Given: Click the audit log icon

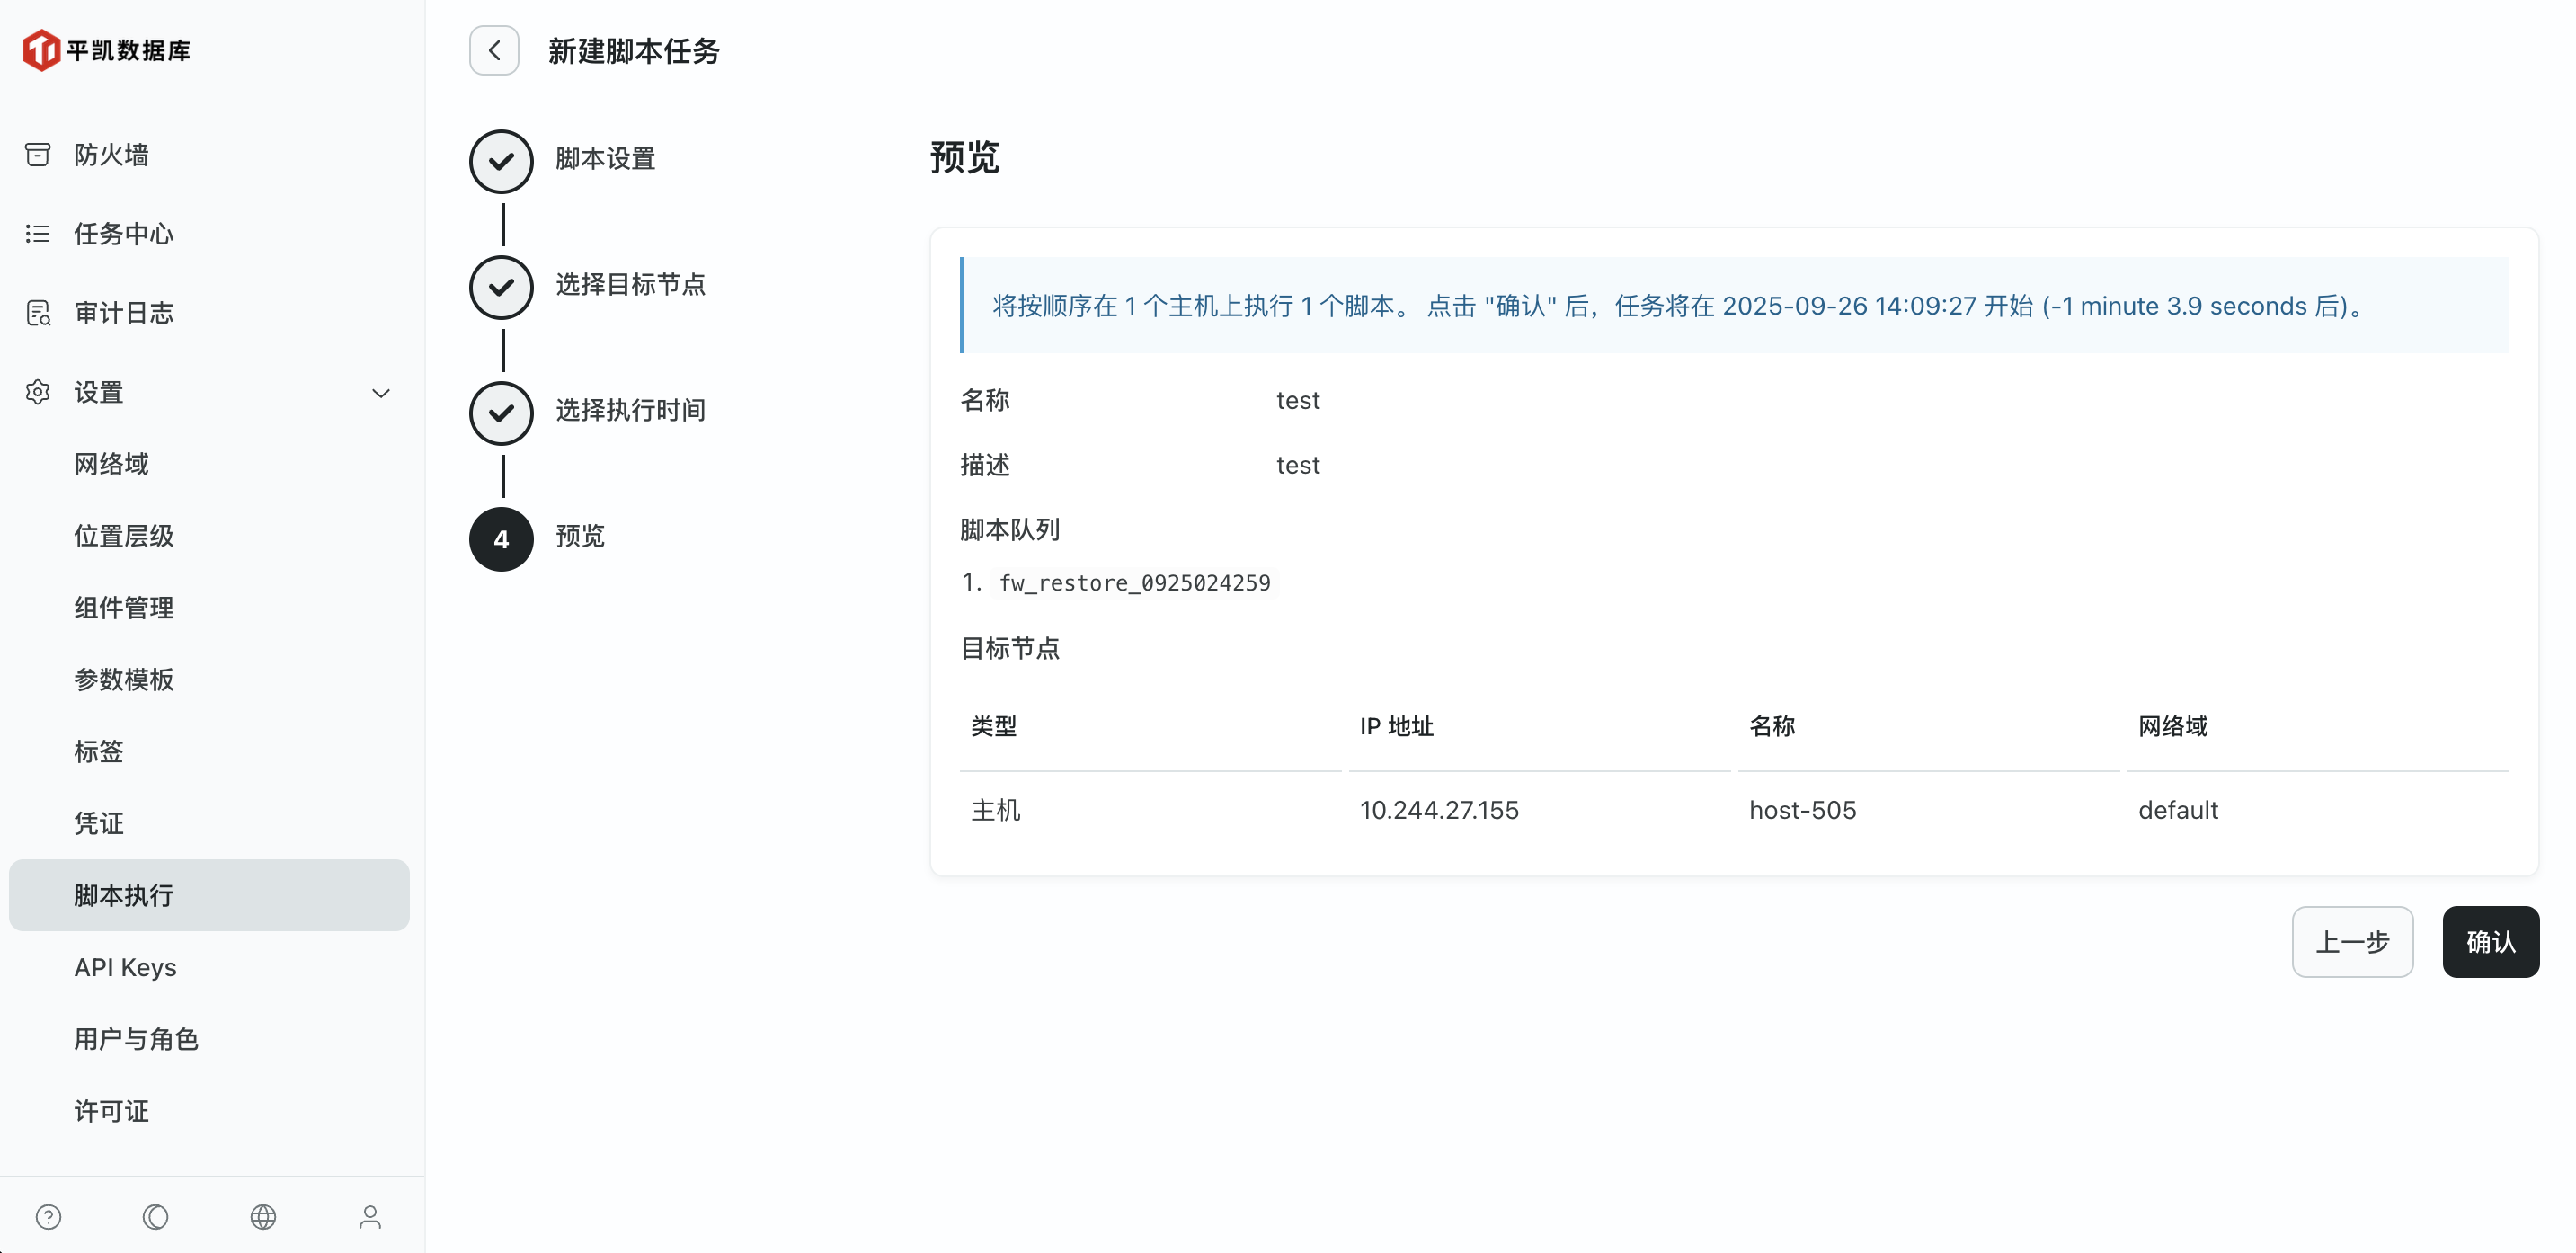Looking at the screenshot, I should (38, 313).
